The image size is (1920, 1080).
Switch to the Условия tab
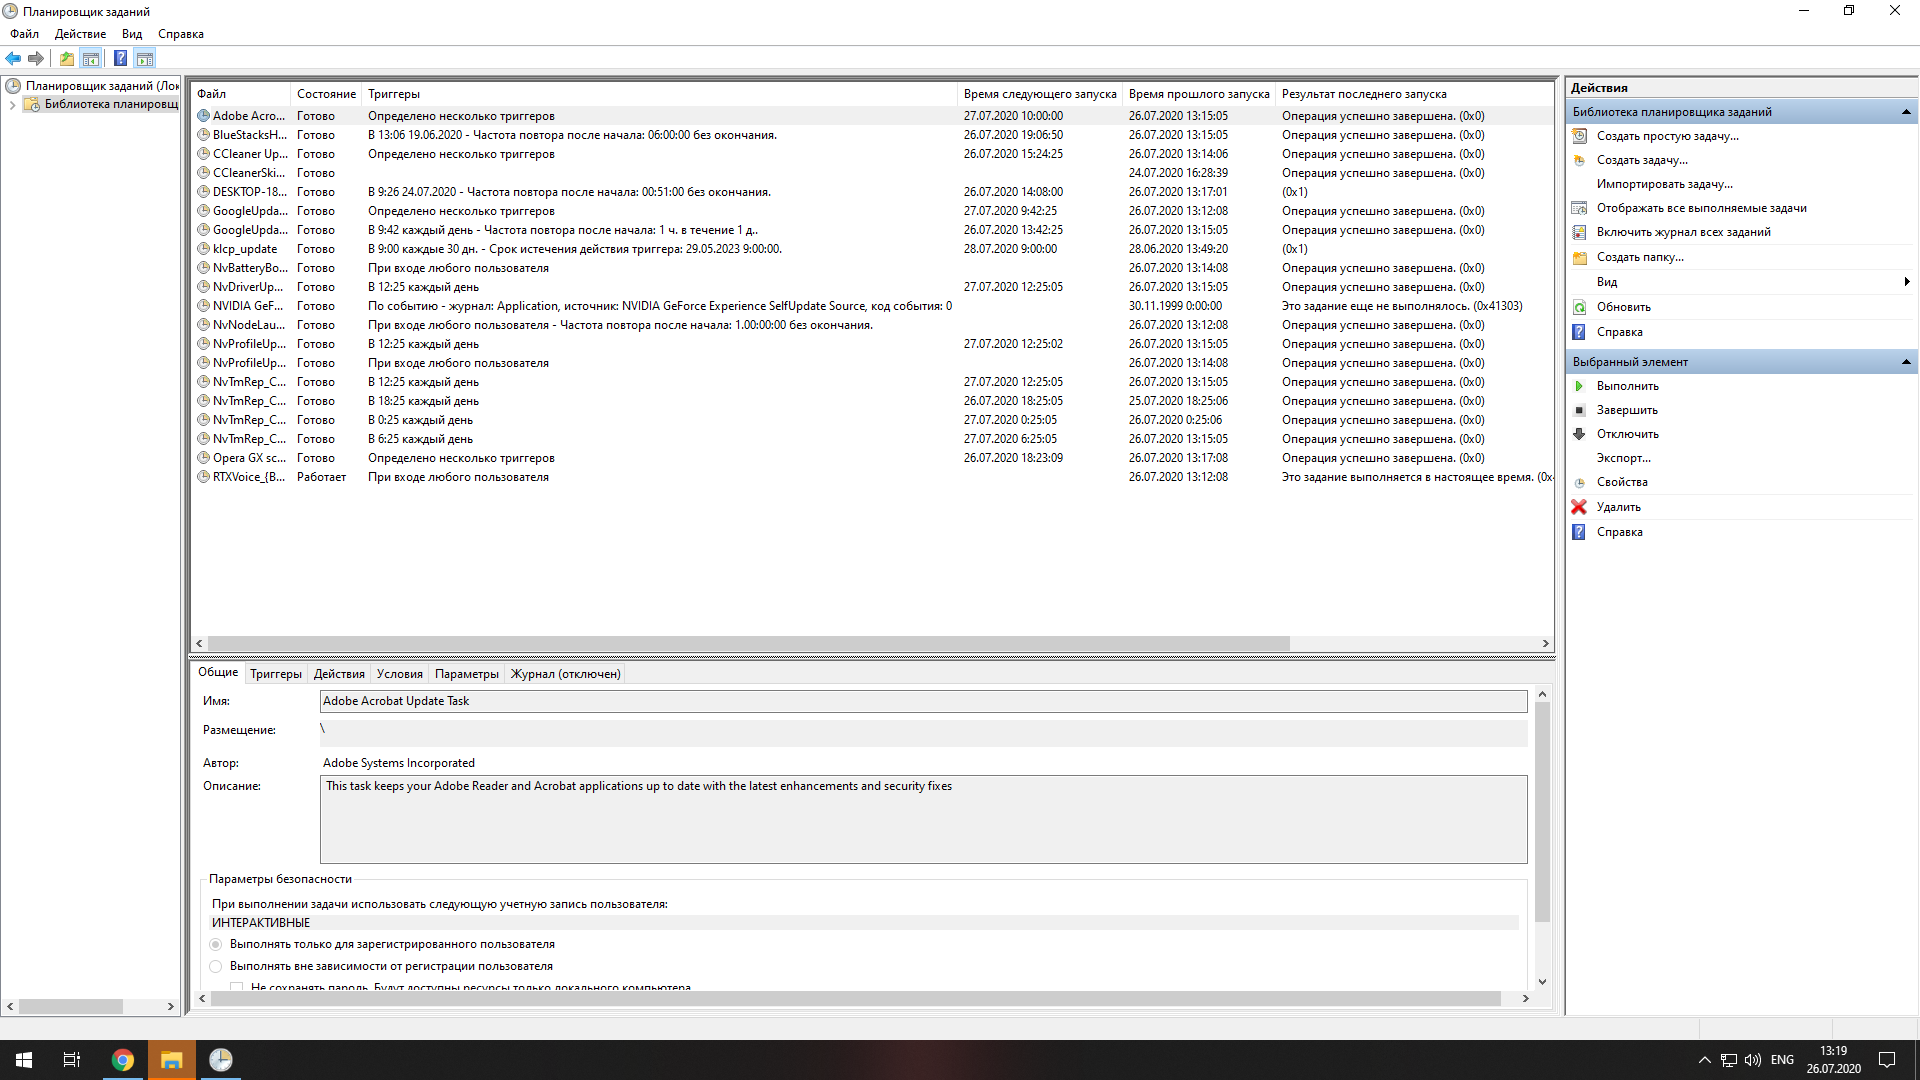399,674
